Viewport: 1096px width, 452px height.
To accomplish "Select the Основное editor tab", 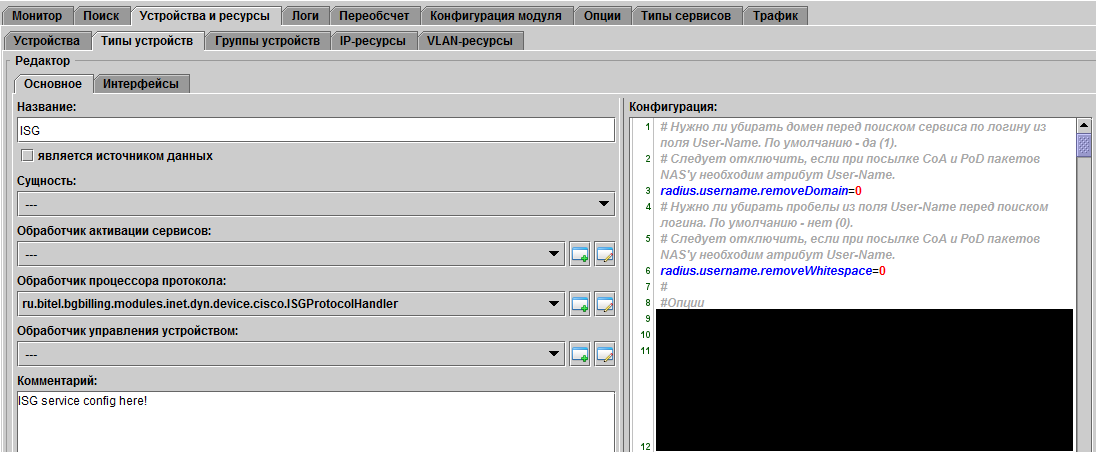I will (x=53, y=84).
